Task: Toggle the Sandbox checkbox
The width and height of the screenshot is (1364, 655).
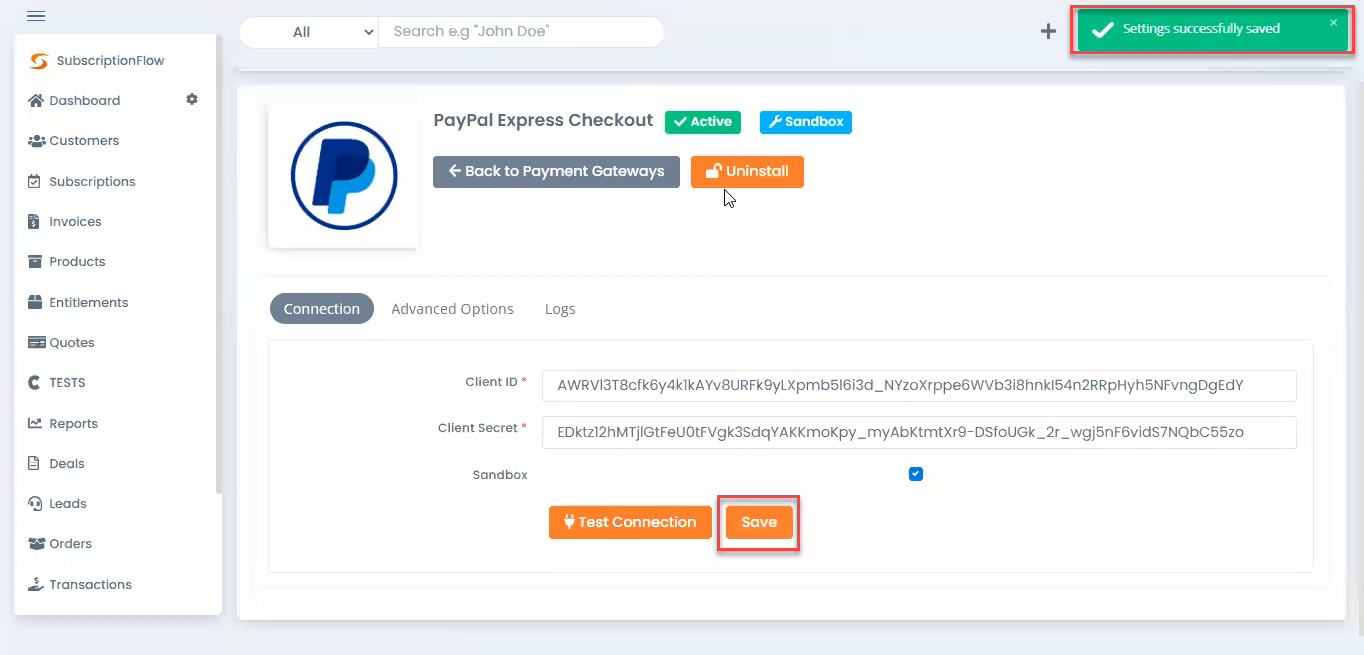Action: (x=916, y=474)
